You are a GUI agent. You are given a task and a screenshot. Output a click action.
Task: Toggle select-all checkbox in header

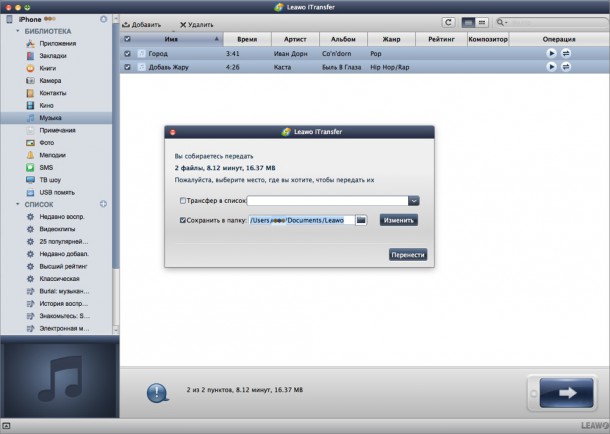127,39
